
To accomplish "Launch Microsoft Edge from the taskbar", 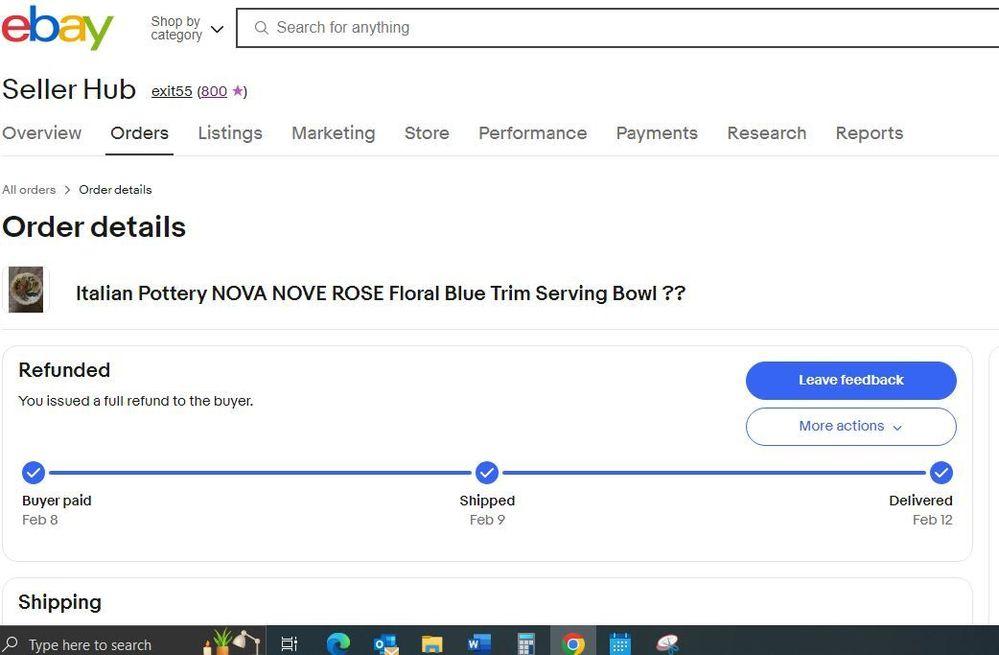I will [338, 644].
